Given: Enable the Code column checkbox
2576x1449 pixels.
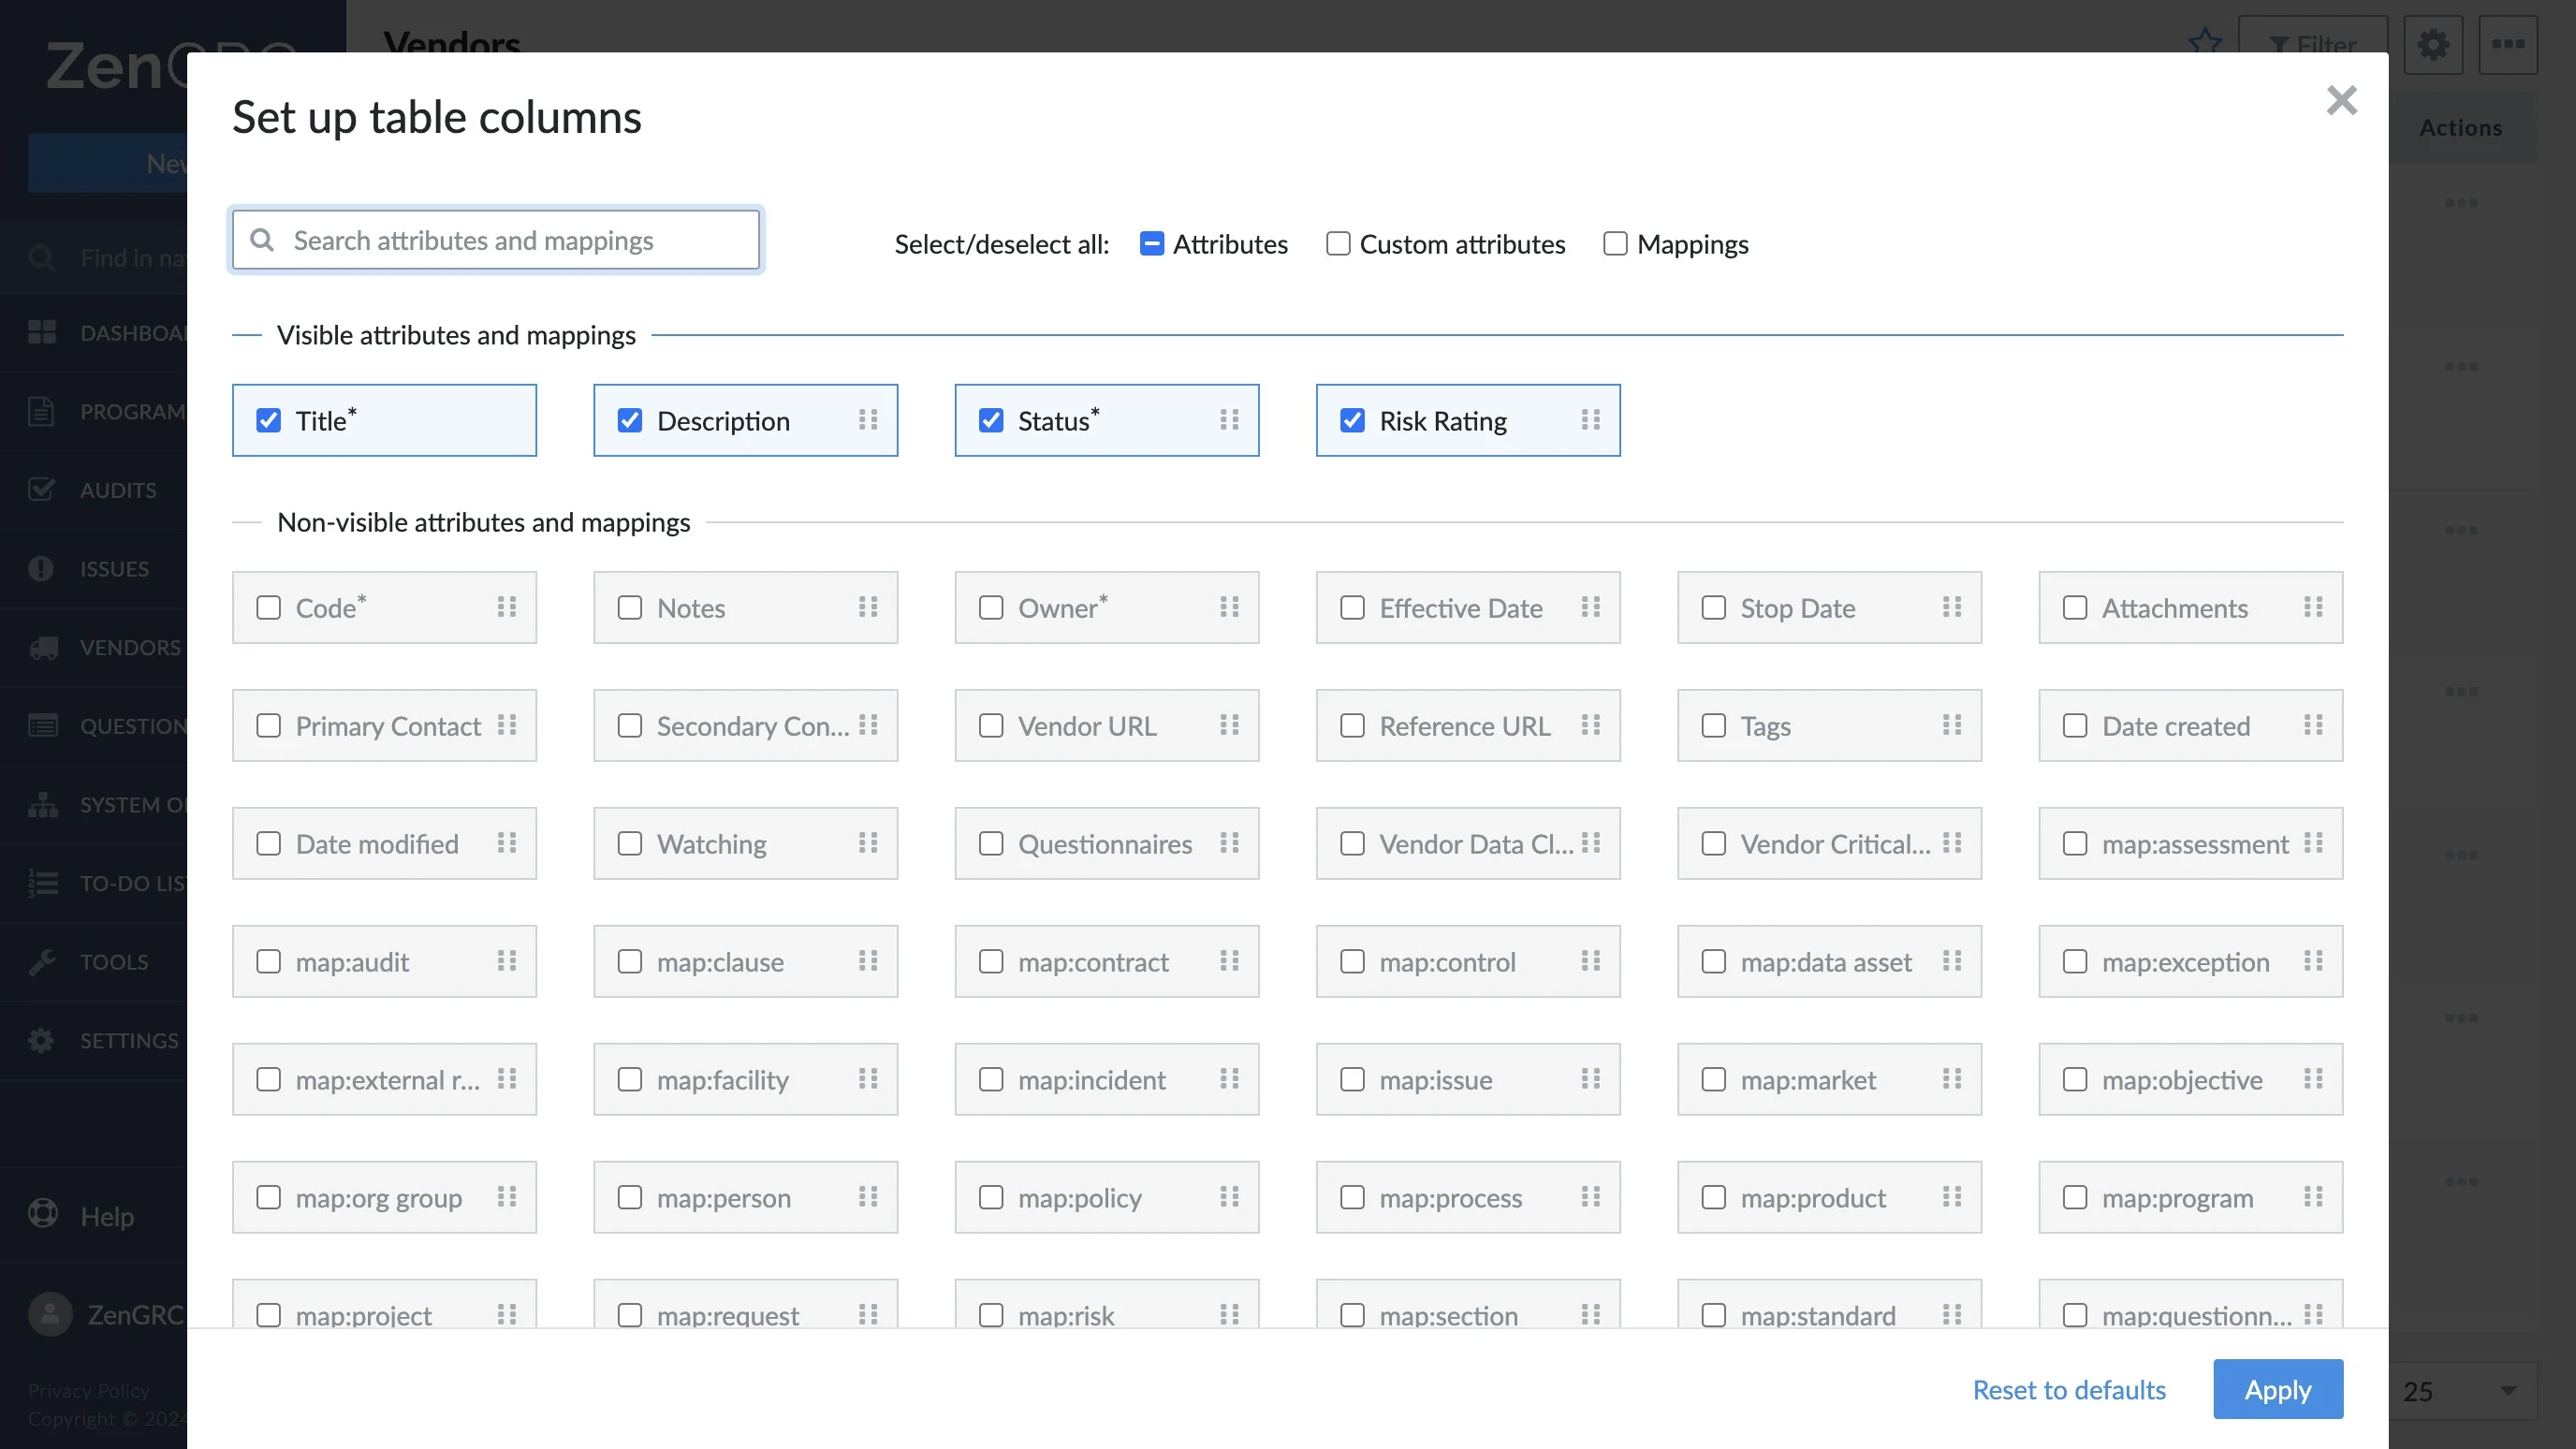Looking at the screenshot, I should (268, 607).
